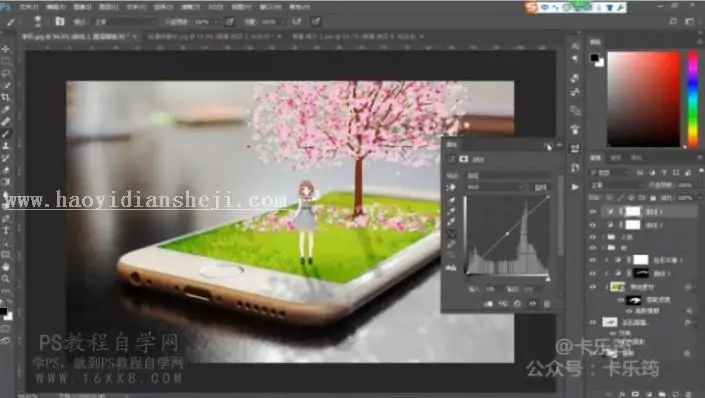This screenshot has width=705, height=398.
Task: Click the Auto button in Curves panel
Action: (541, 188)
